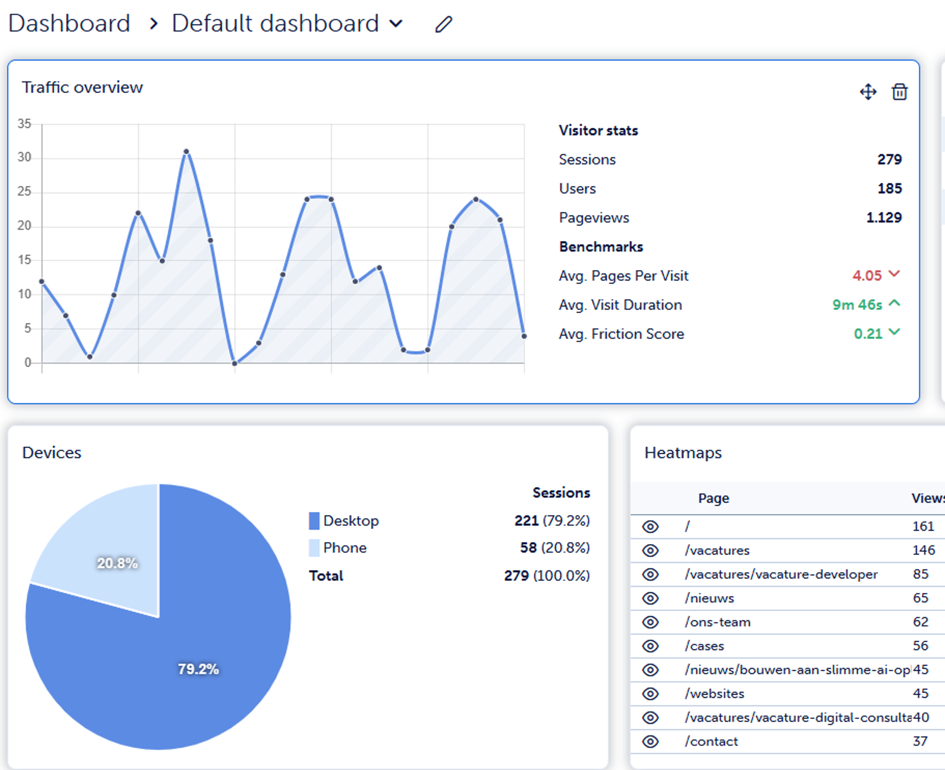Click the Heatmaps widget title
The width and height of the screenshot is (945, 770).
coord(683,452)
